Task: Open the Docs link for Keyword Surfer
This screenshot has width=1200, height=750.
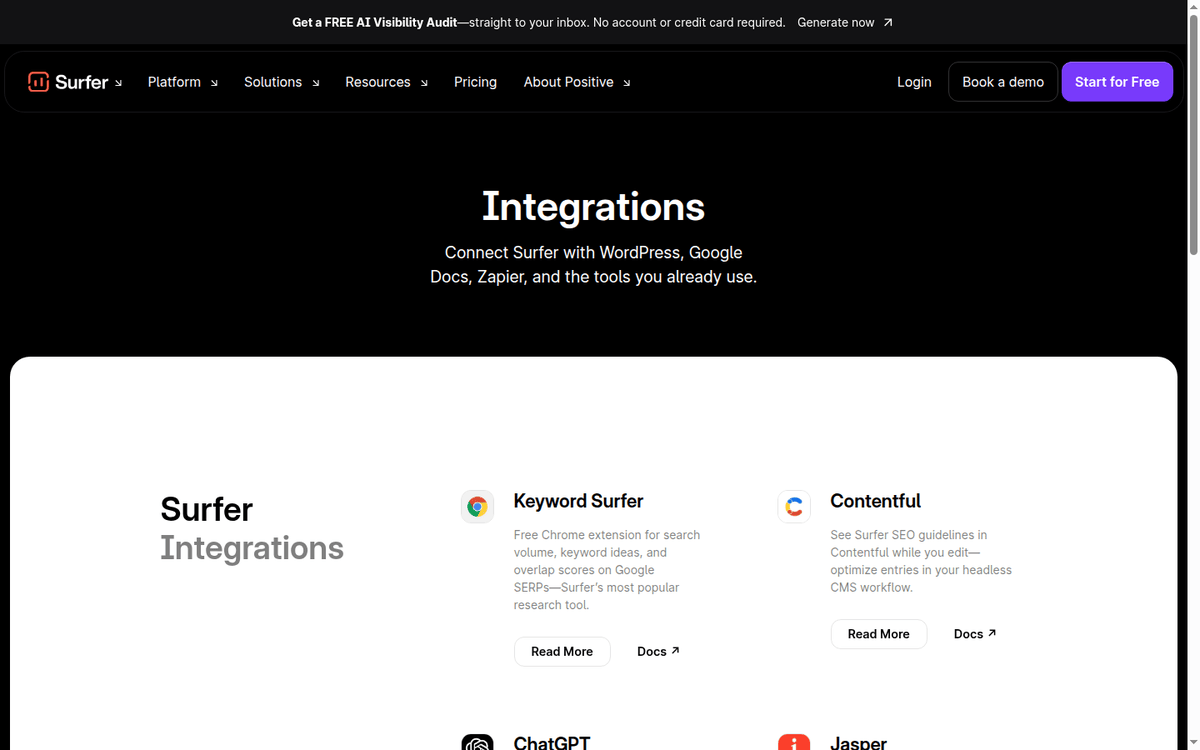Action: 658,651
